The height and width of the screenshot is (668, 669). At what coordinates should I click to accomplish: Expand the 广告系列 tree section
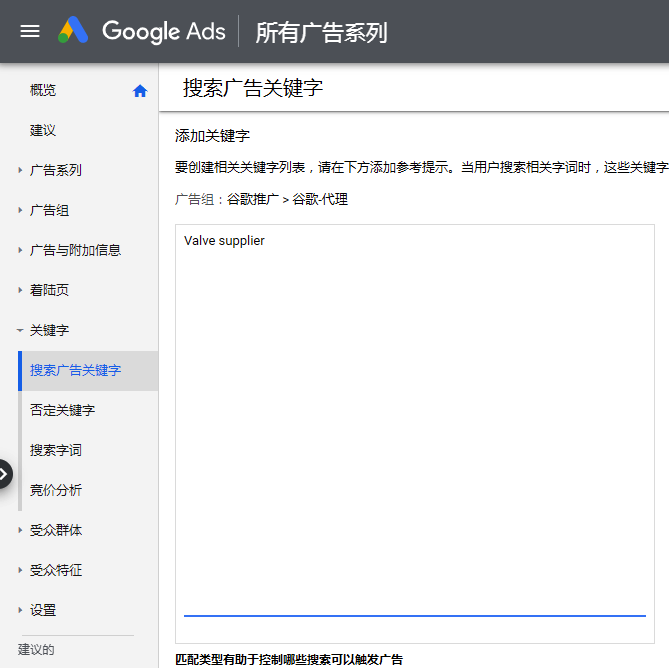(x=20, y=170)
